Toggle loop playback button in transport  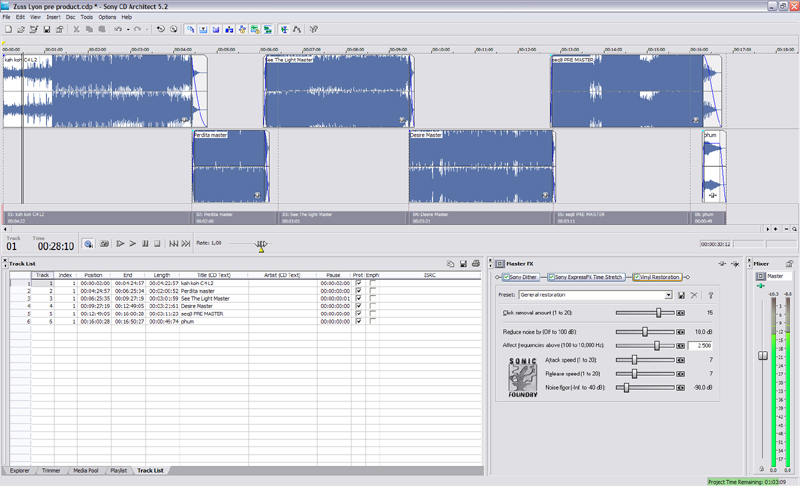105,244
